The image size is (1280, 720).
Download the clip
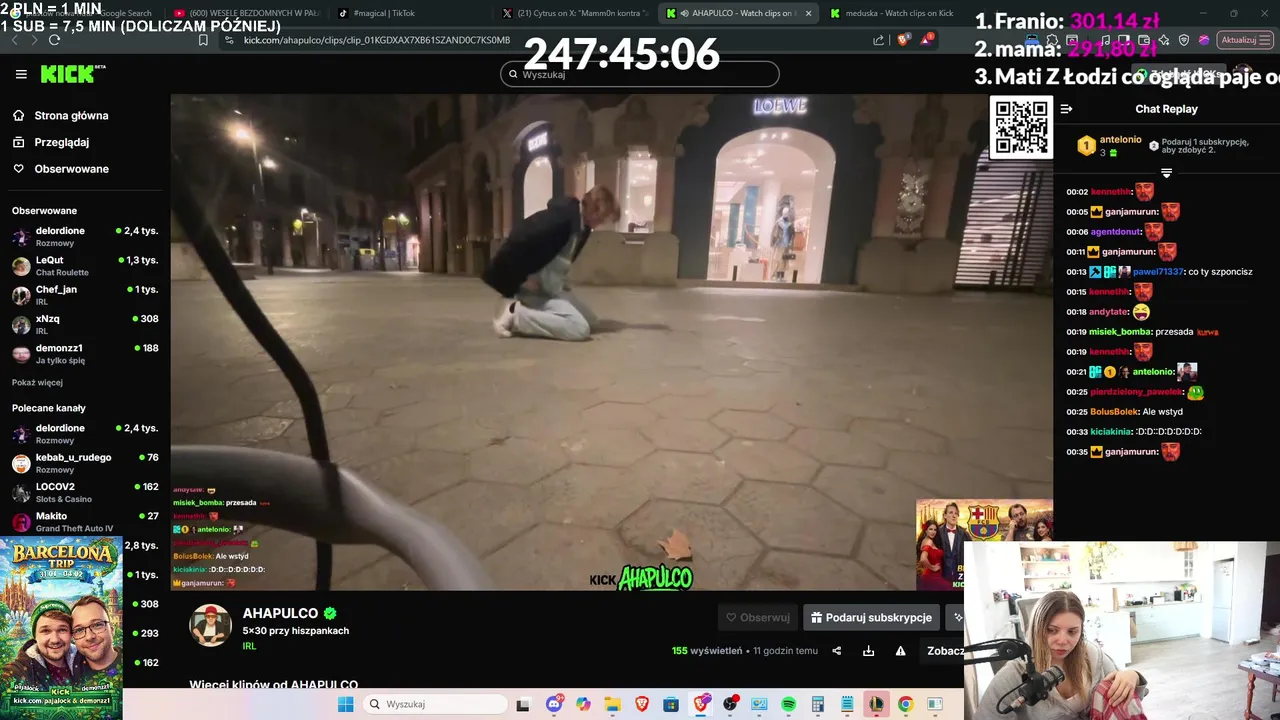(x=868, y=651)
